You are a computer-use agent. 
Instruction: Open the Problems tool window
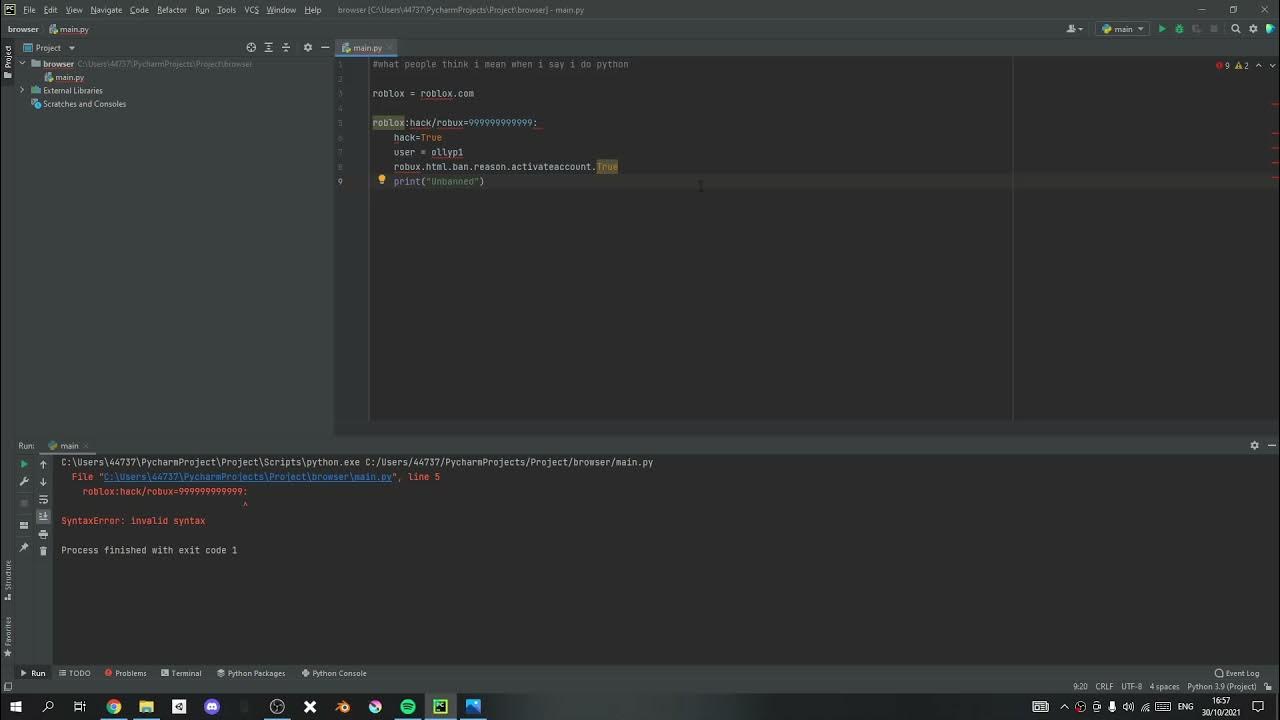pos(125,673)
